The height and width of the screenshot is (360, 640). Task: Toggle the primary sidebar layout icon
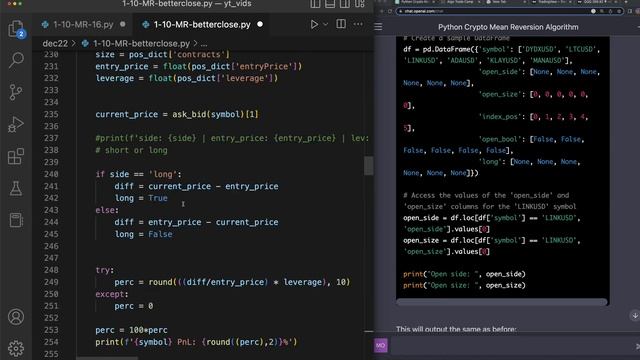coord(315,4)
